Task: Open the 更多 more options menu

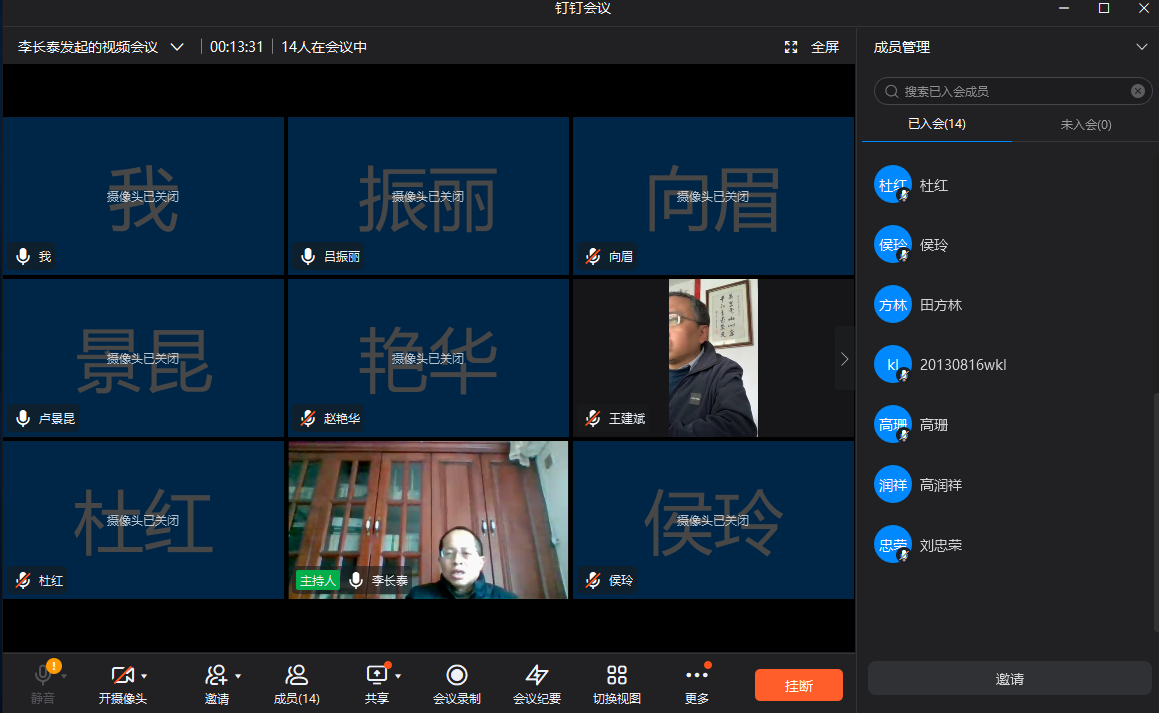Action: pos(696,676)
